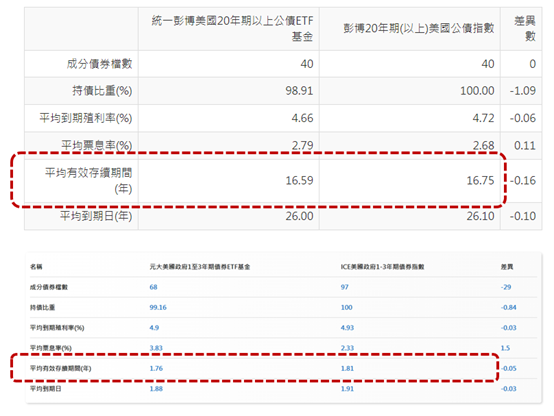Click the difference value '-0.06'
The image size is (554, 416).
pyautogui.click(x=523, y=118)
